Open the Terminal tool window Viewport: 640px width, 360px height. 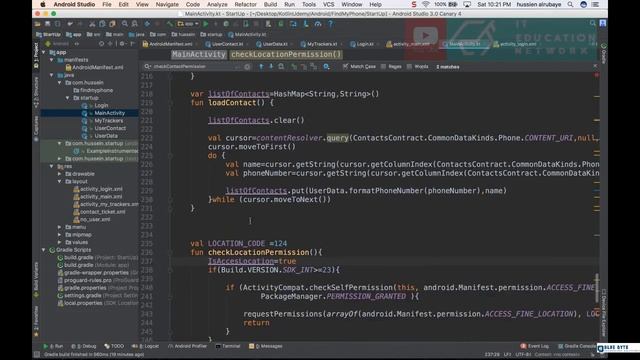pos(228,346)
